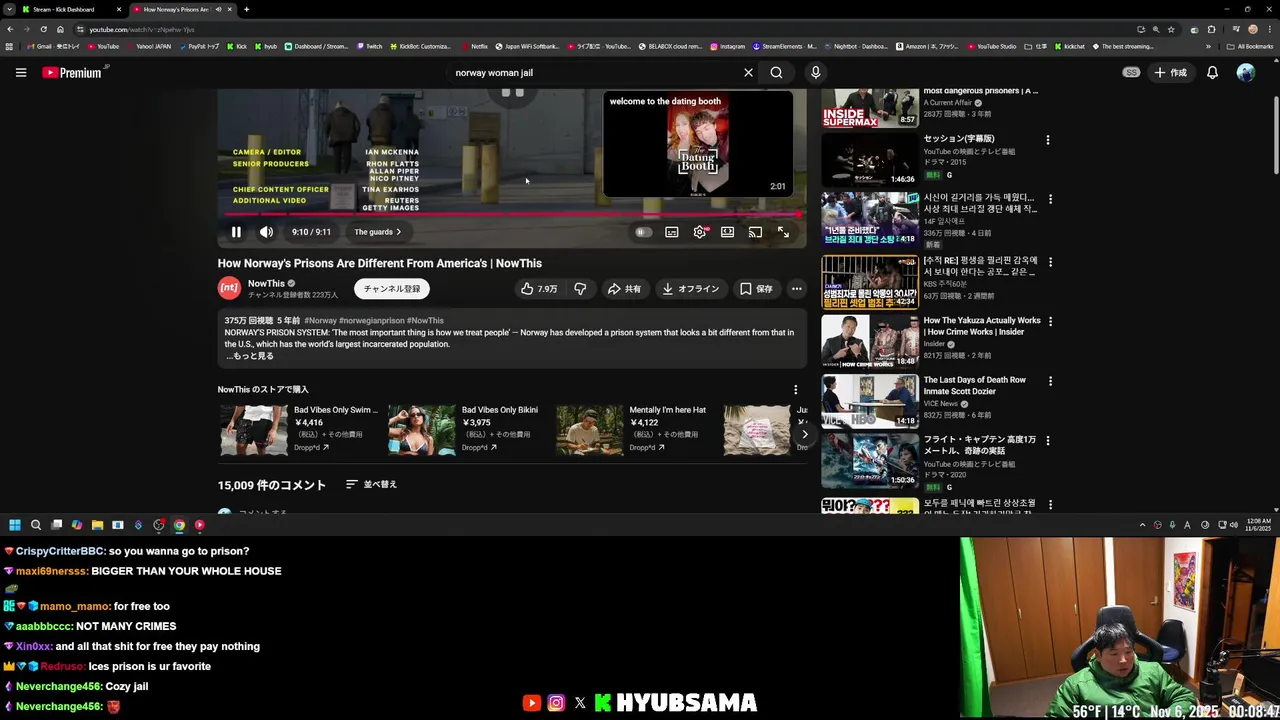Save the video with 保存

756,289
